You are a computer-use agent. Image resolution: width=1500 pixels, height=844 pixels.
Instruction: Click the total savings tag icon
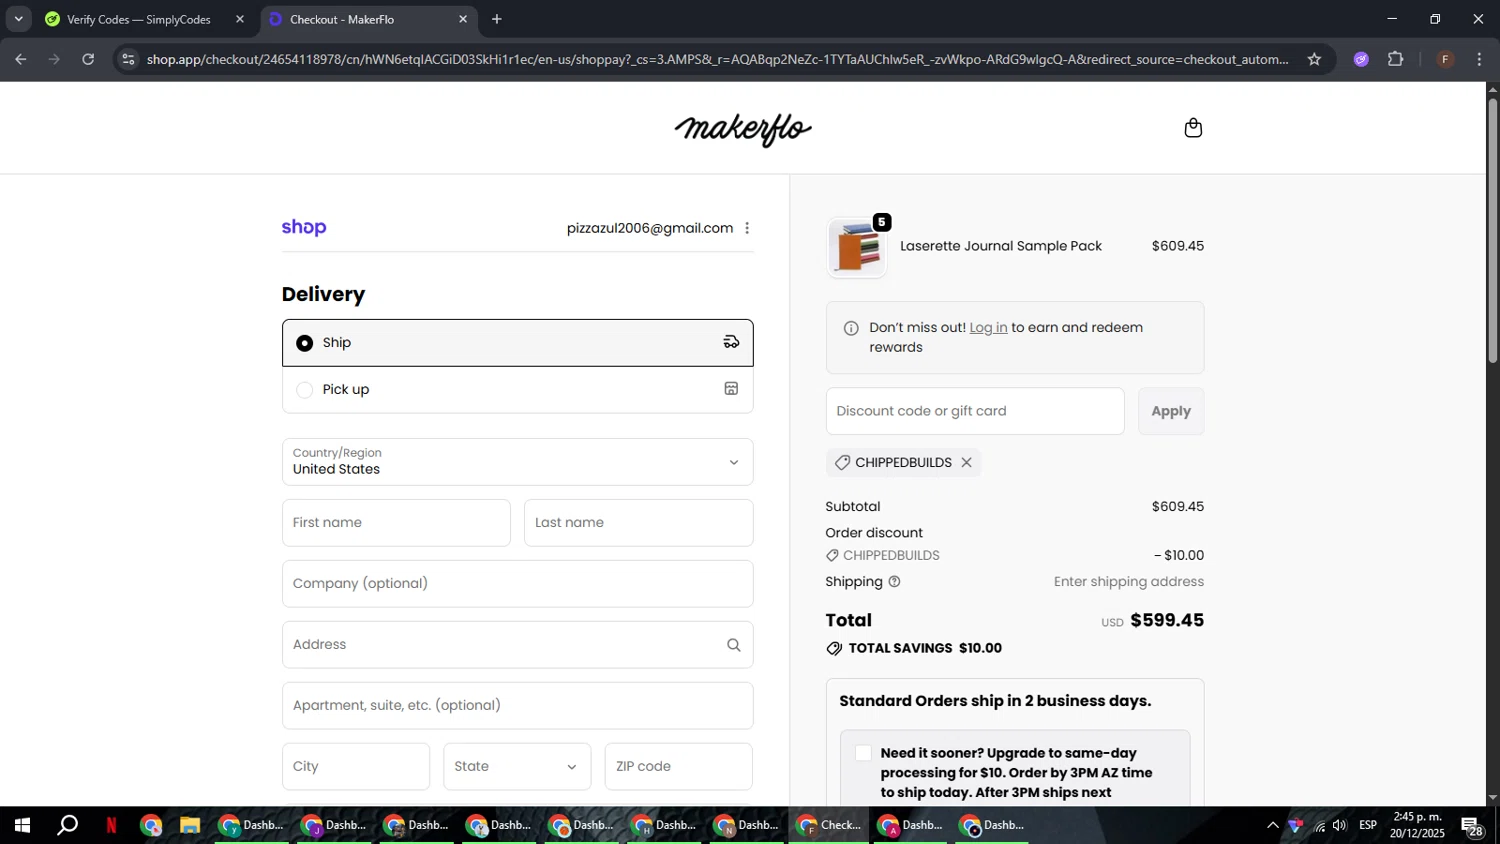834,648
